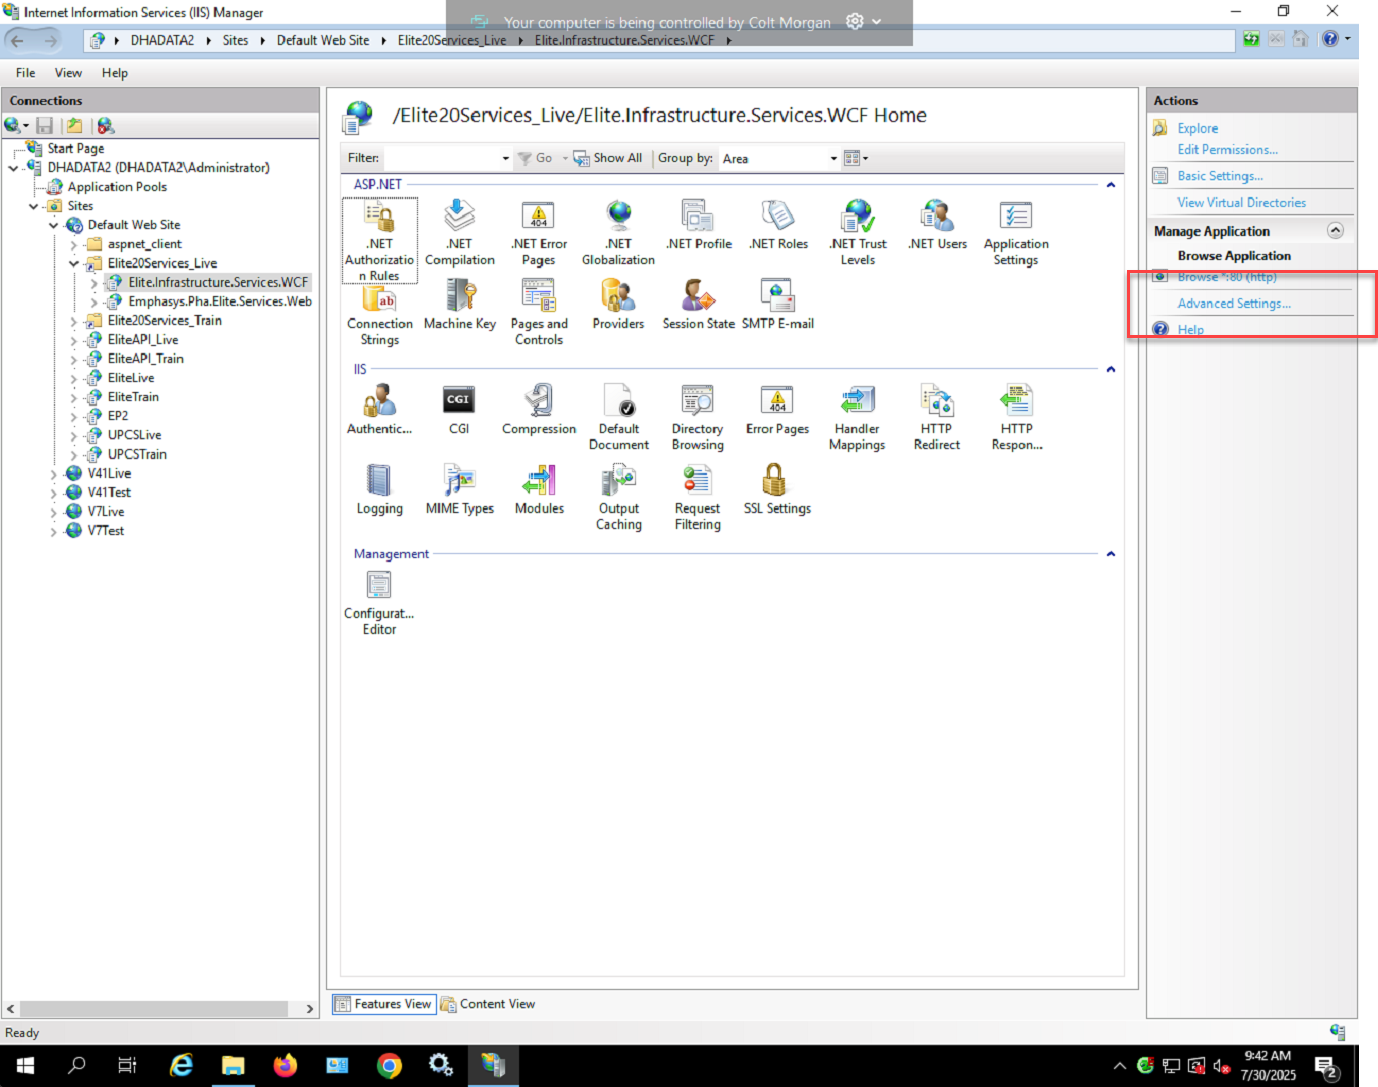Click View Virtual Directories link
Viewport: 1378px width, 1087px height.
[1241, 203]
